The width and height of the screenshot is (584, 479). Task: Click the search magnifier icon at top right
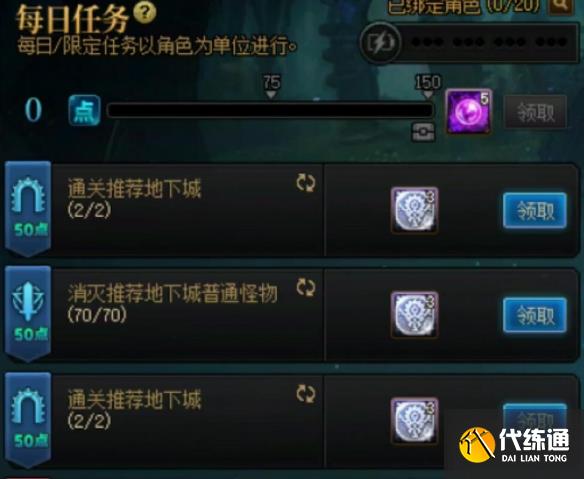point(561,4)
